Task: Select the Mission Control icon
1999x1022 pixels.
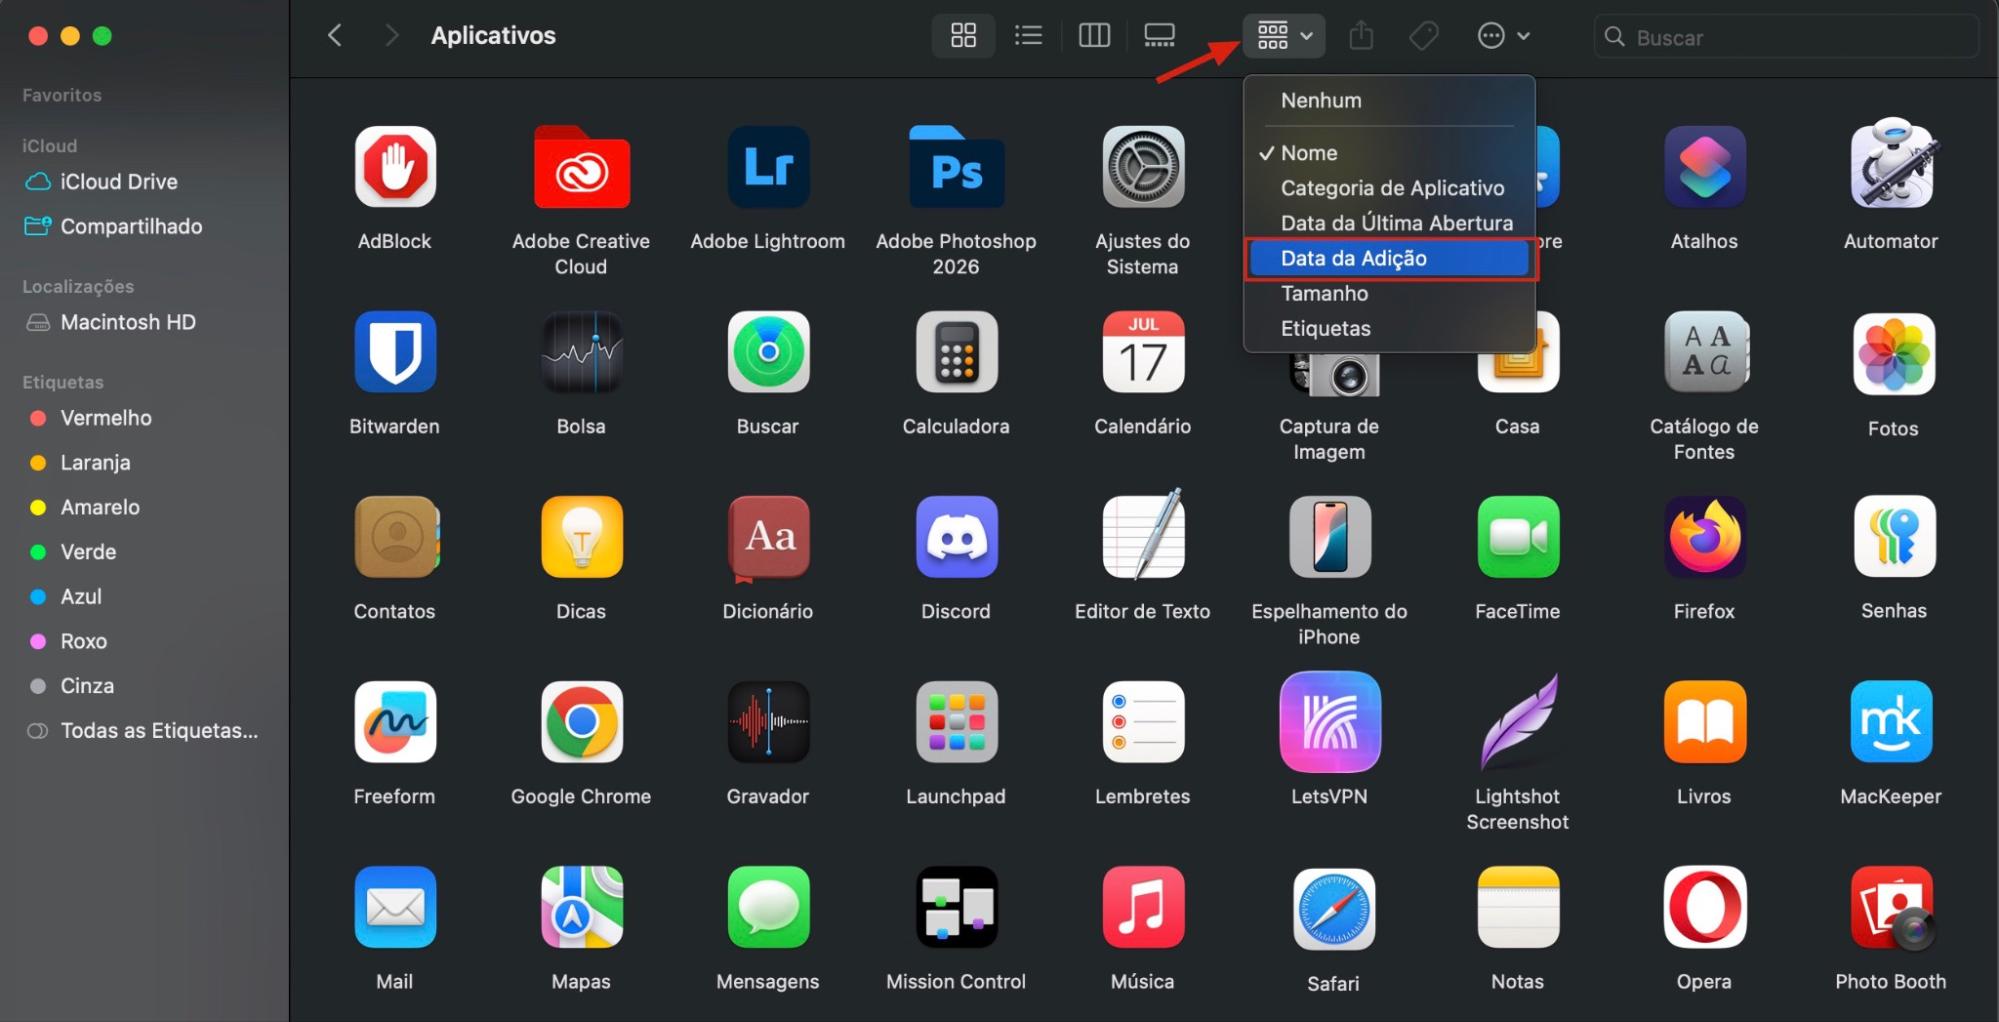Action: click(x=956, y=906)
